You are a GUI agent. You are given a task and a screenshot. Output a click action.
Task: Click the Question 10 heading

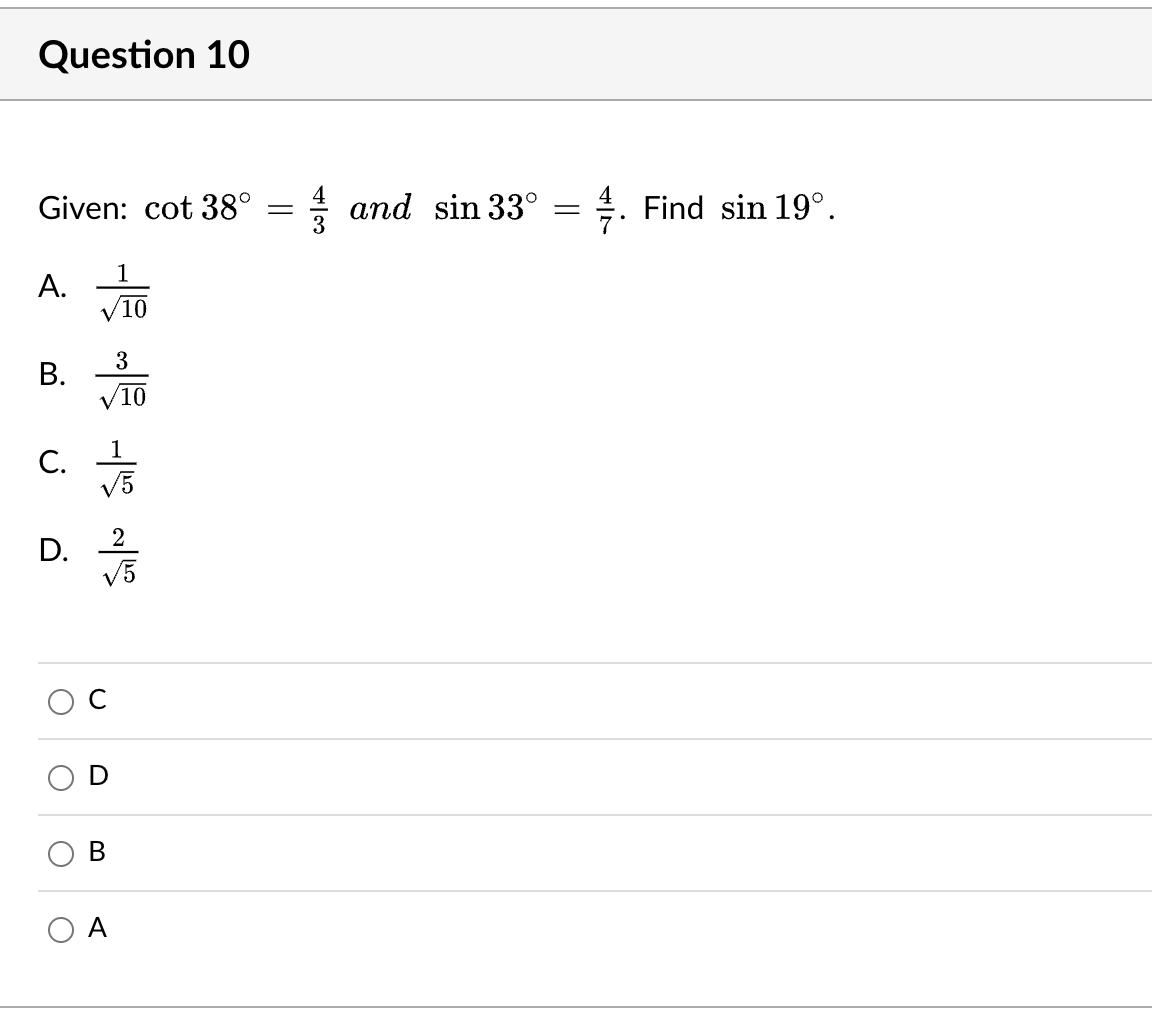144,55
